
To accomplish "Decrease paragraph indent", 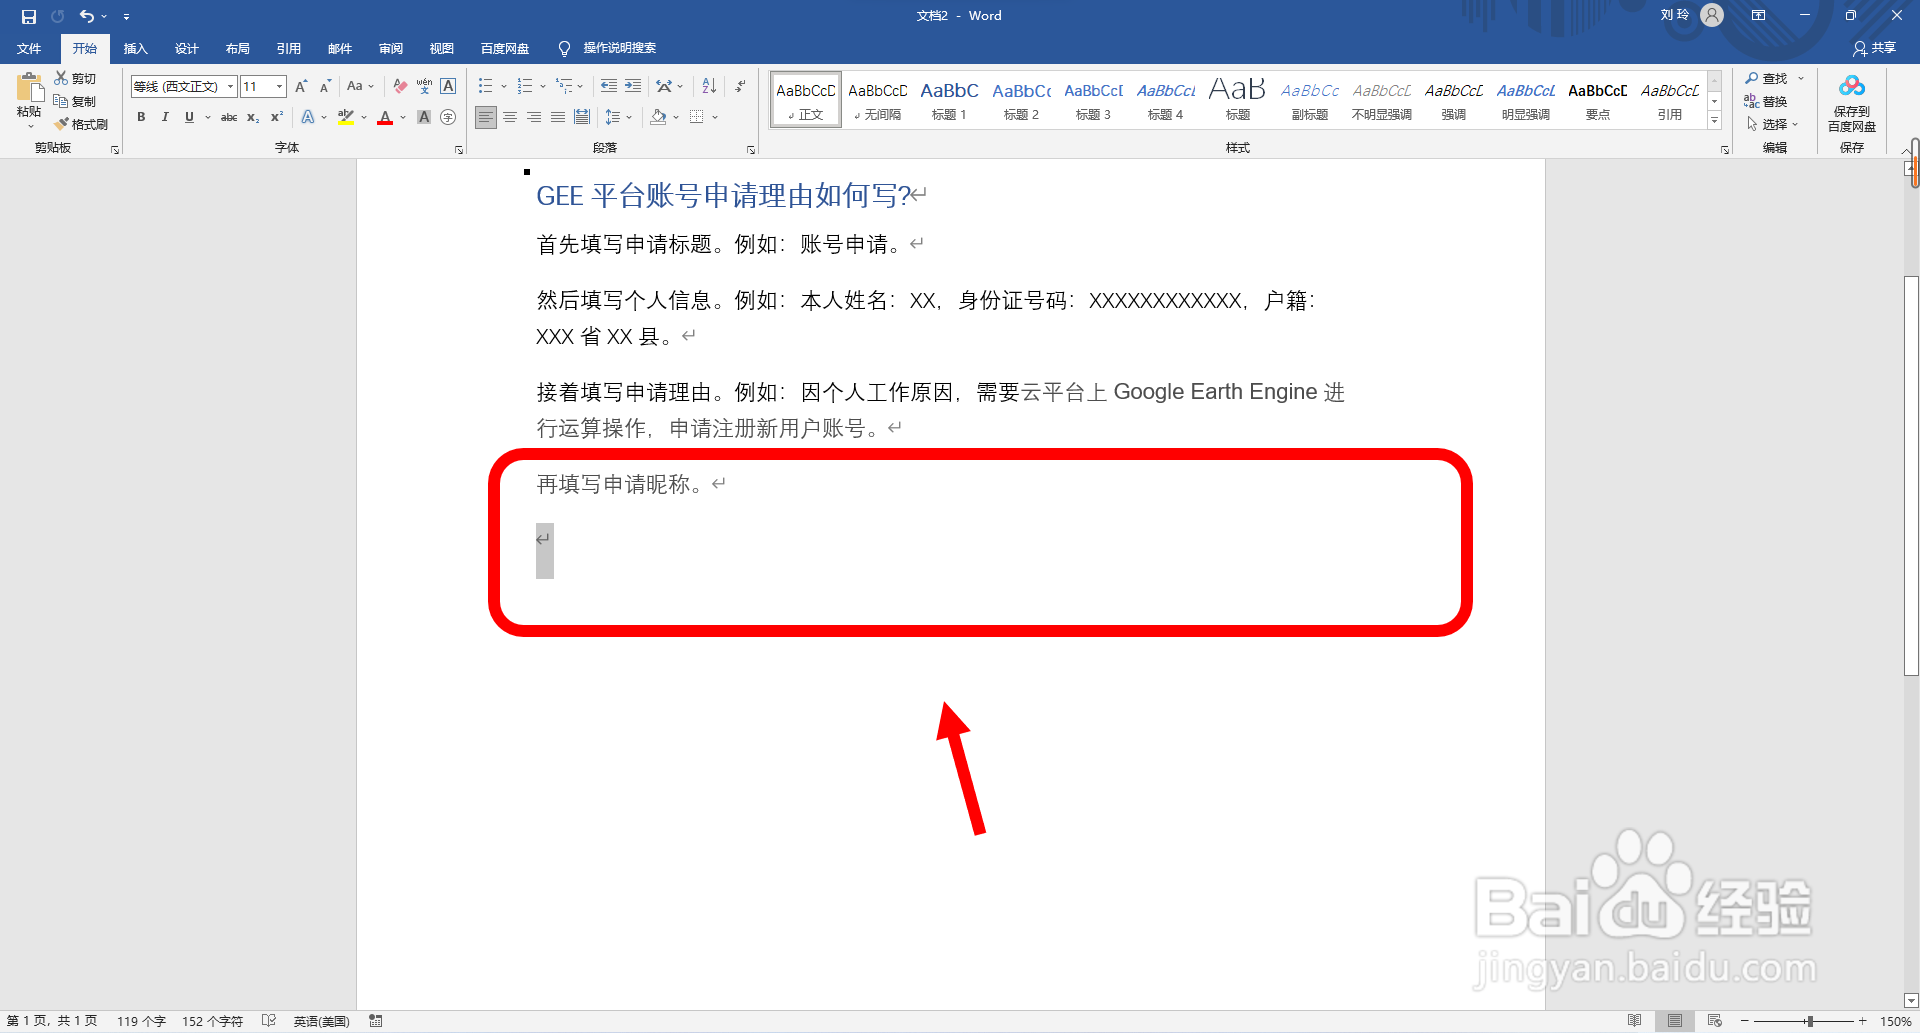I will pyautogui.click(x=608, y=86).
